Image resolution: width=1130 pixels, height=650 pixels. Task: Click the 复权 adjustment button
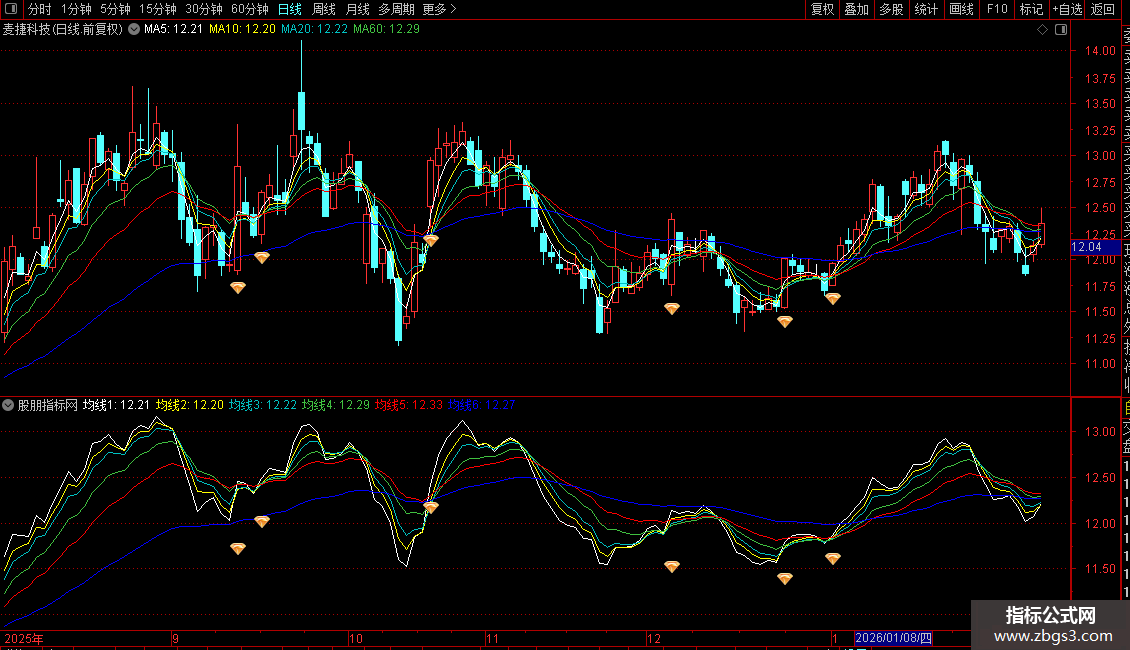tap(822, 9)
